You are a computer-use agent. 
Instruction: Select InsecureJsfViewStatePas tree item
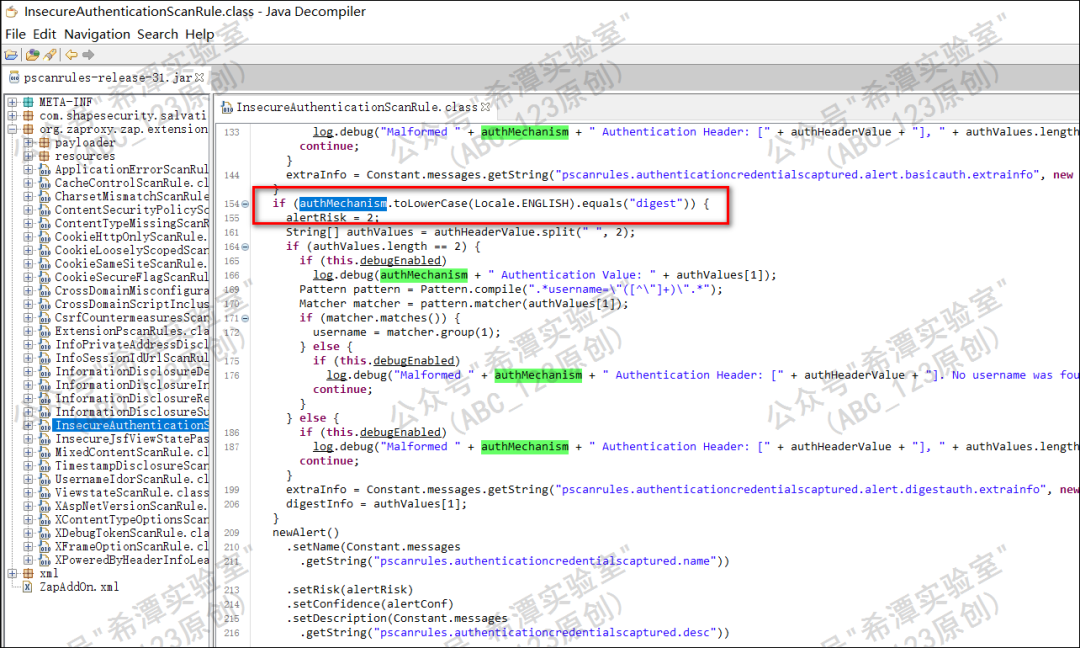point(131,439)
